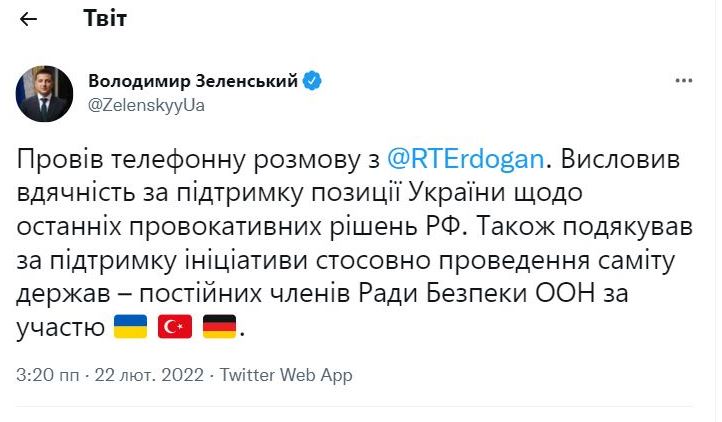This screenshot has width=722, height=422.
Task: Open the three-dot more options menu
Action: tap(684, 81)
